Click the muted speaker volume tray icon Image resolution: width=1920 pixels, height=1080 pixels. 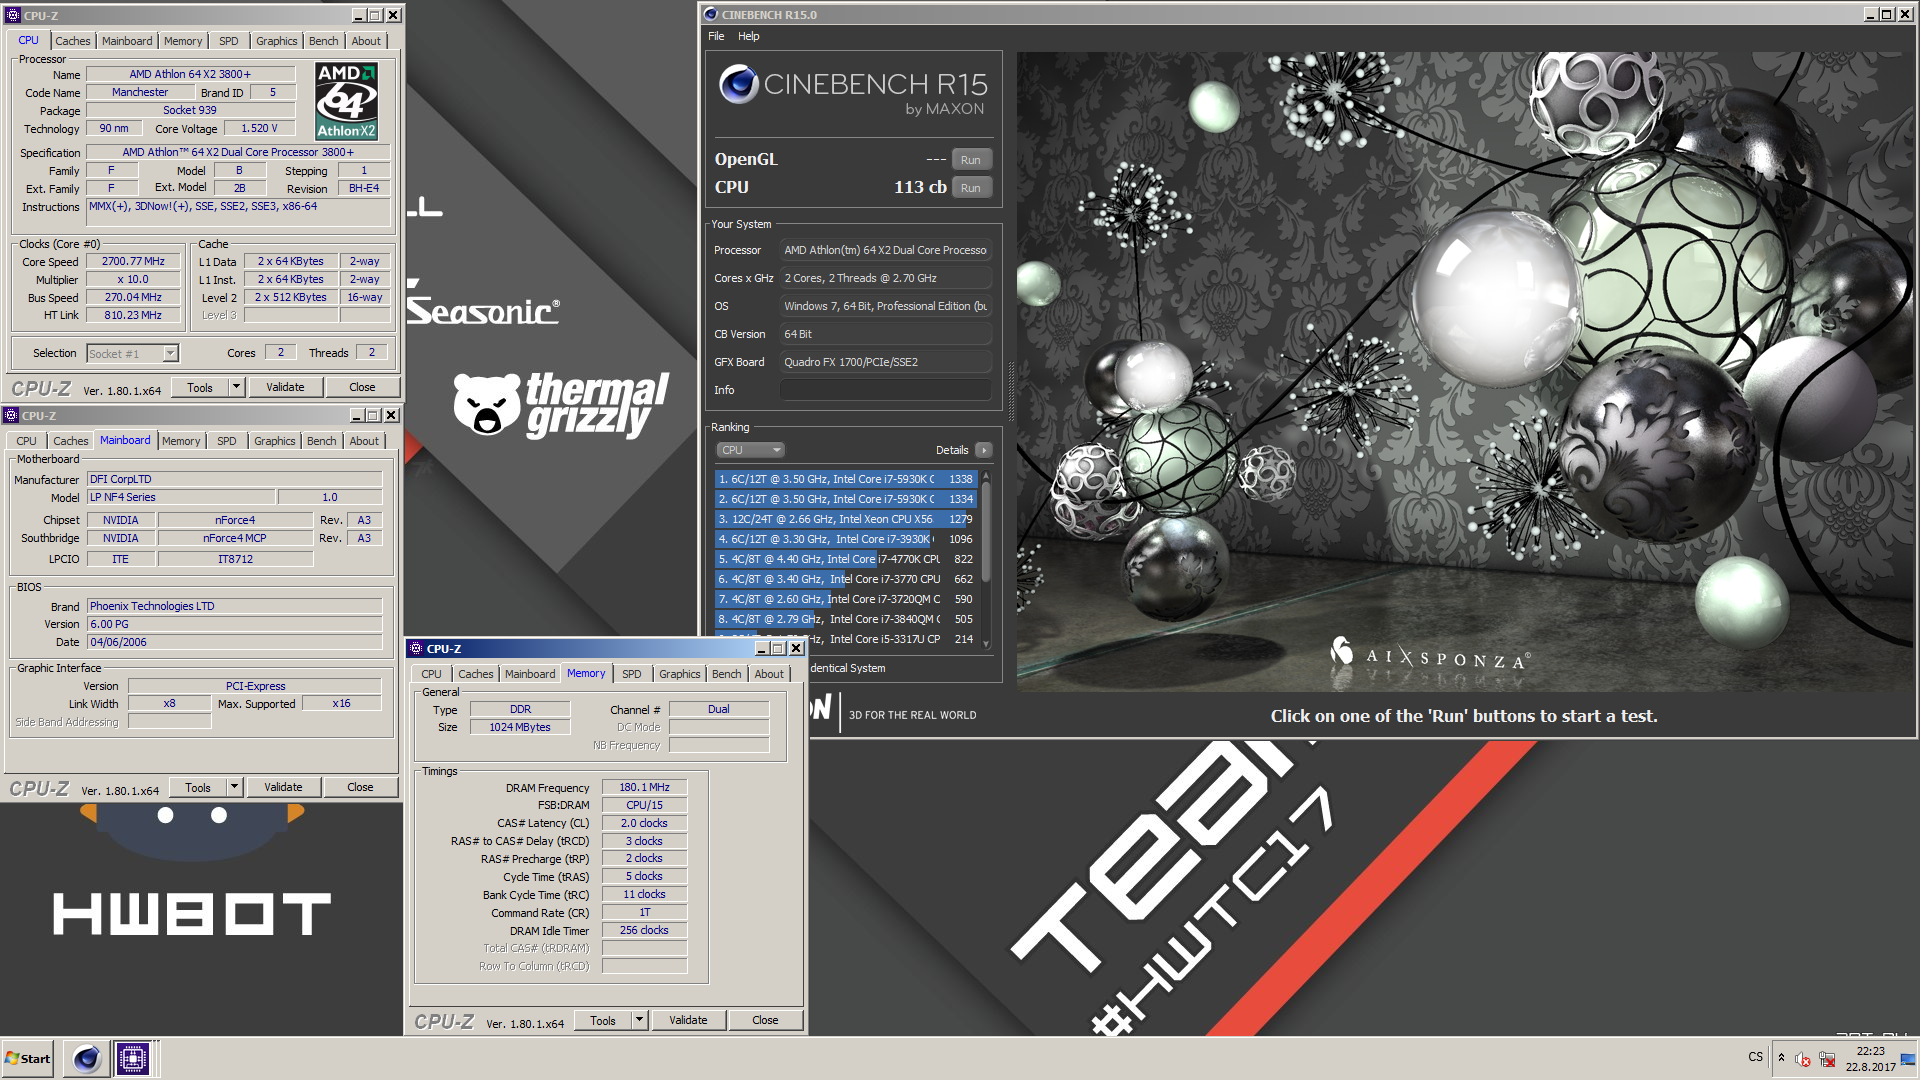pos(1802,1059)
